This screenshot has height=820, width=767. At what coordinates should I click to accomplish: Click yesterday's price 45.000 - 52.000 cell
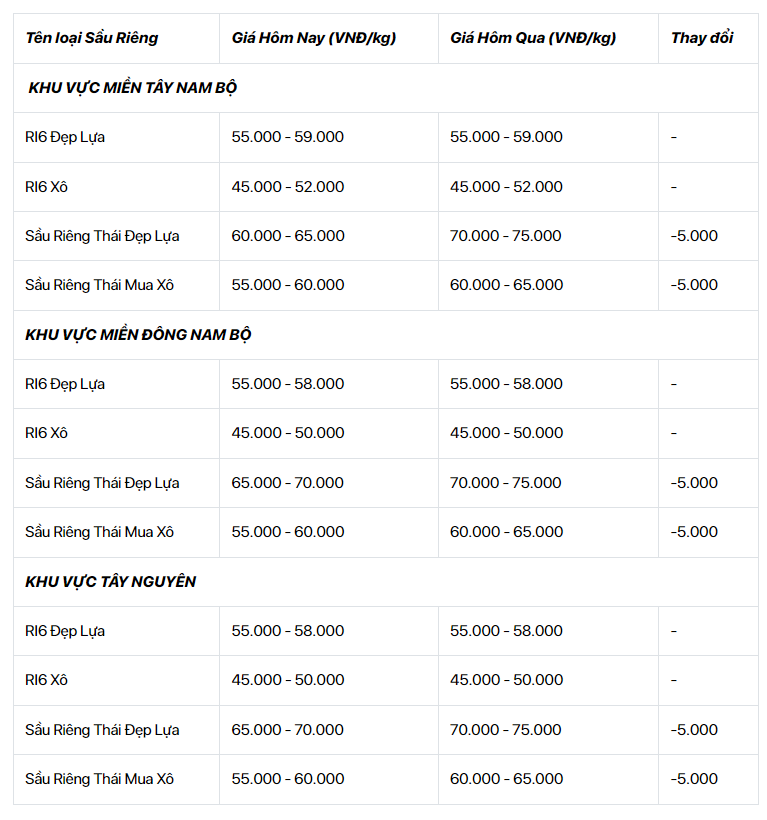506,187
